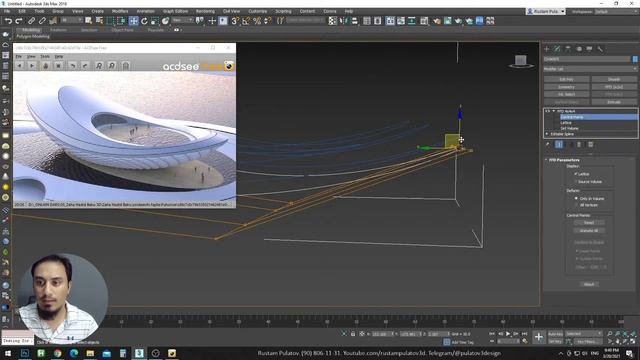
Task: Activate the Select and Rotate tool
Action: pos(144,20)
